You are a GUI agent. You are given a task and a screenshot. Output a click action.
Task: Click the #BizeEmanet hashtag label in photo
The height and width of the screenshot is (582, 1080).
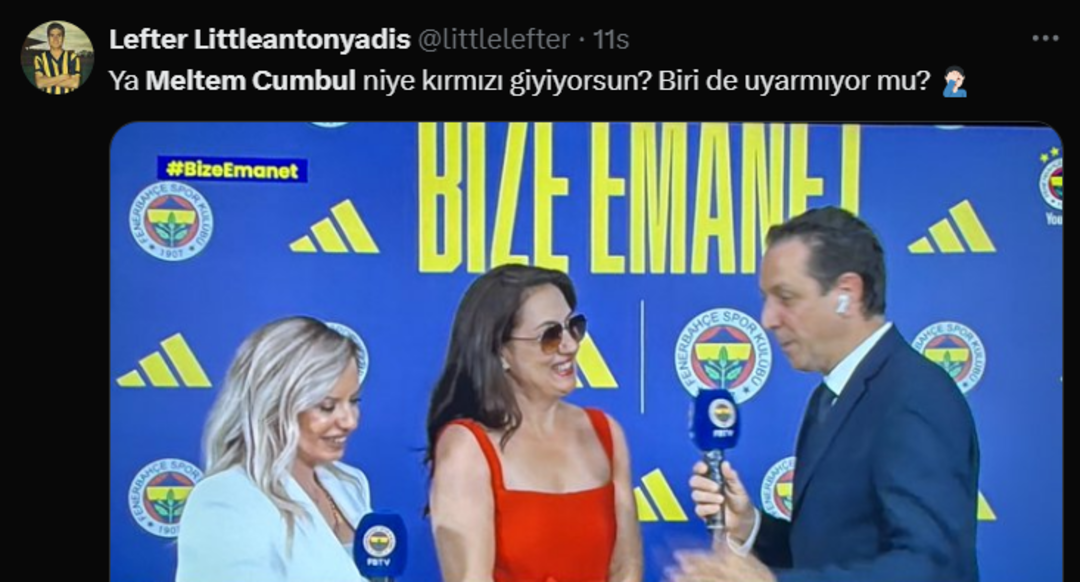[x=232, y=169]
